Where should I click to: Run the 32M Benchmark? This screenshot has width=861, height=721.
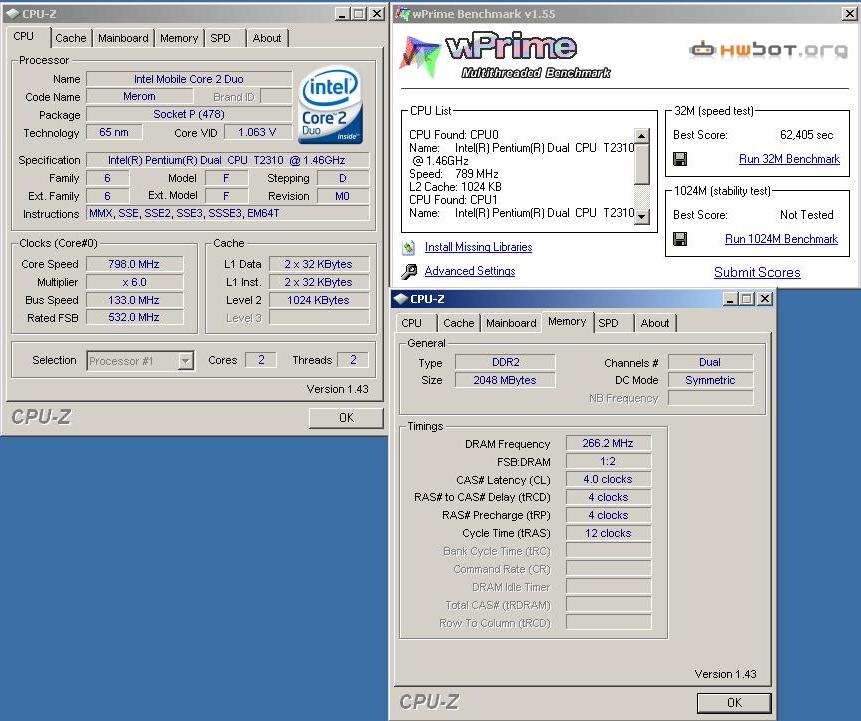point(789,159)
